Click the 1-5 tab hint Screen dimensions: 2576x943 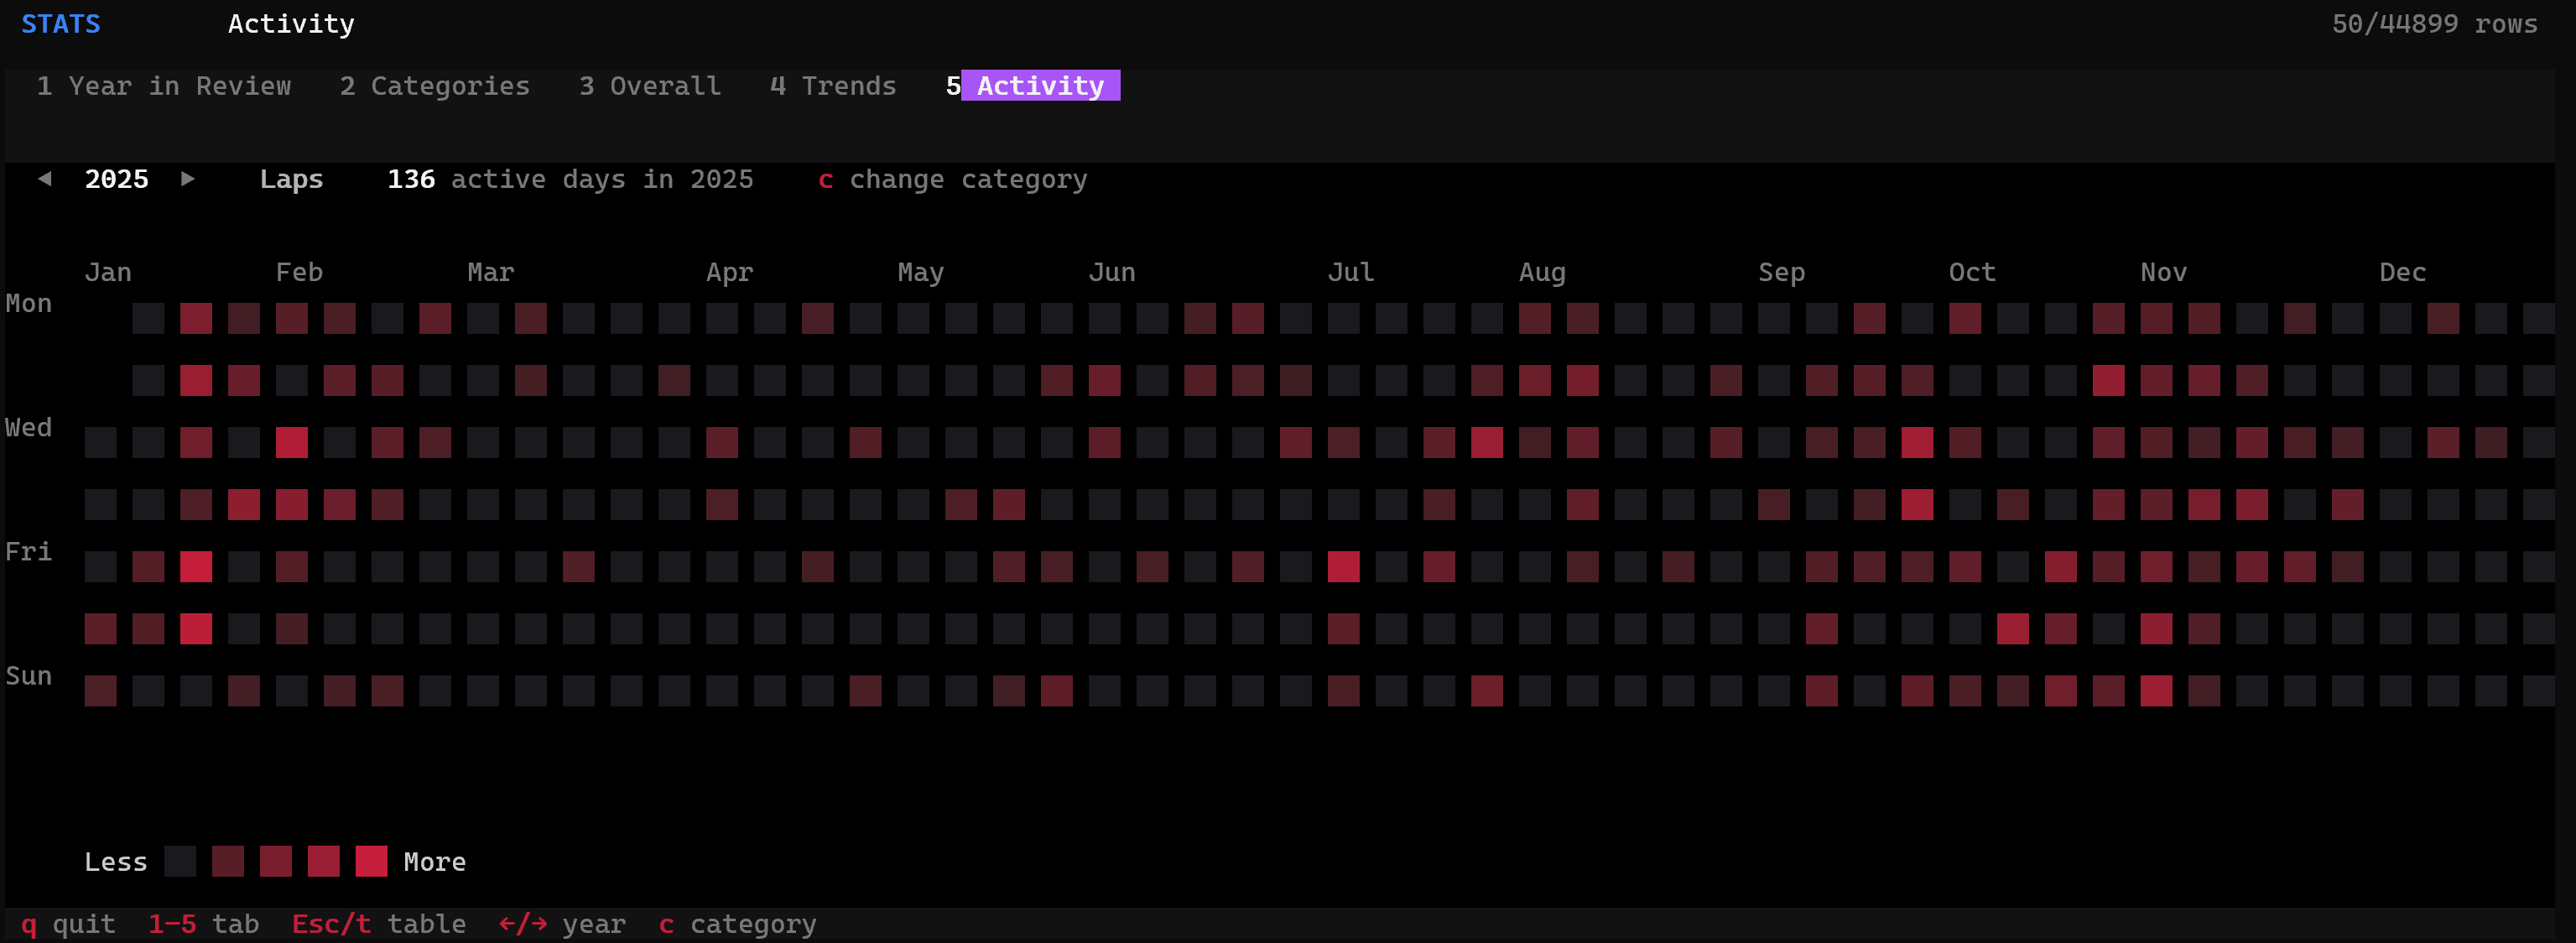coord(204,925)
